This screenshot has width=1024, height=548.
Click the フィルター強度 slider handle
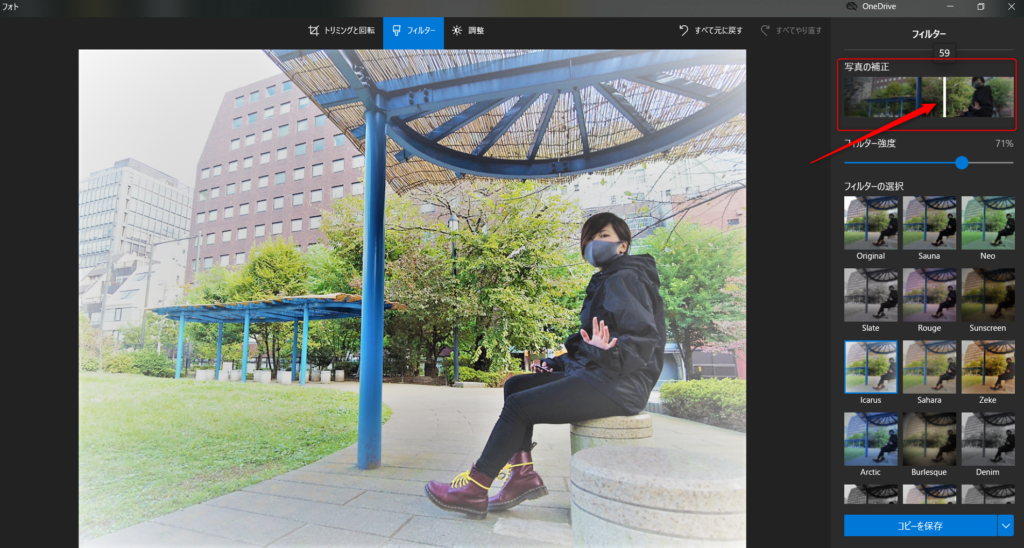pos(962,162)
